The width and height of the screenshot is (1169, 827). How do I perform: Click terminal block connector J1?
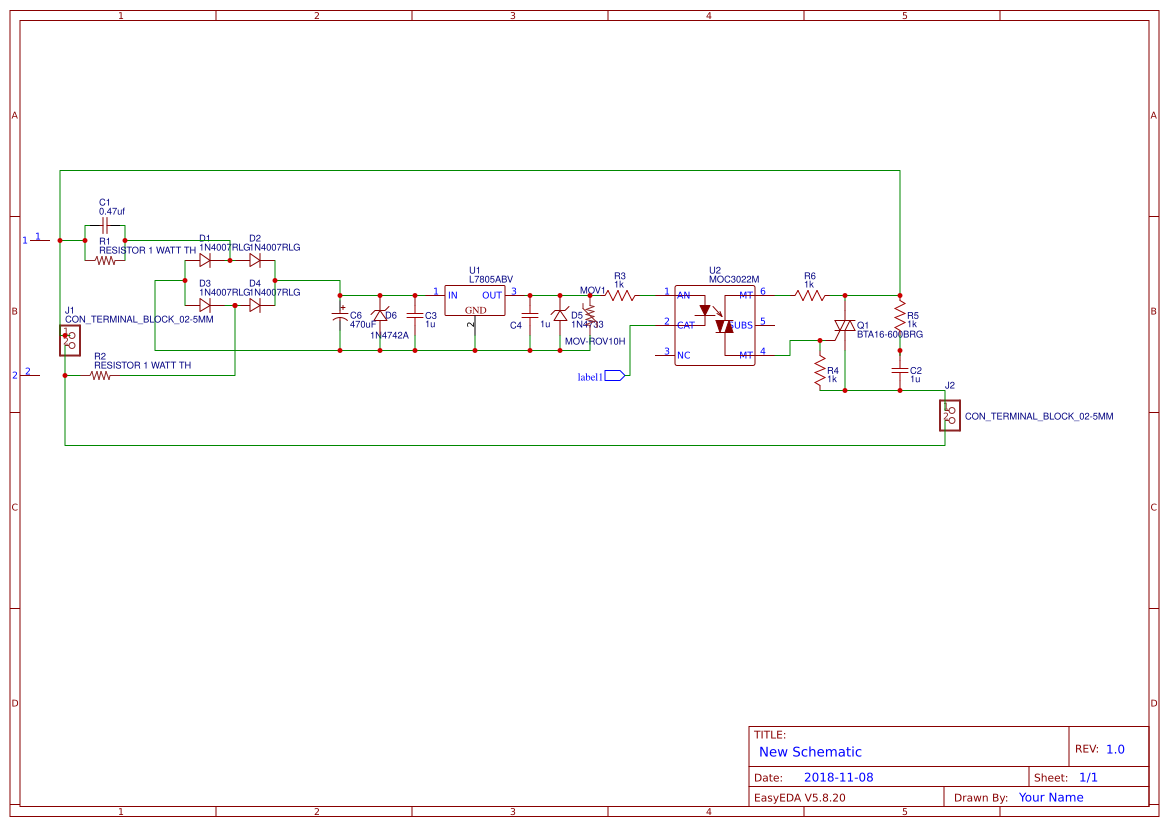click(x=70, y=340)
